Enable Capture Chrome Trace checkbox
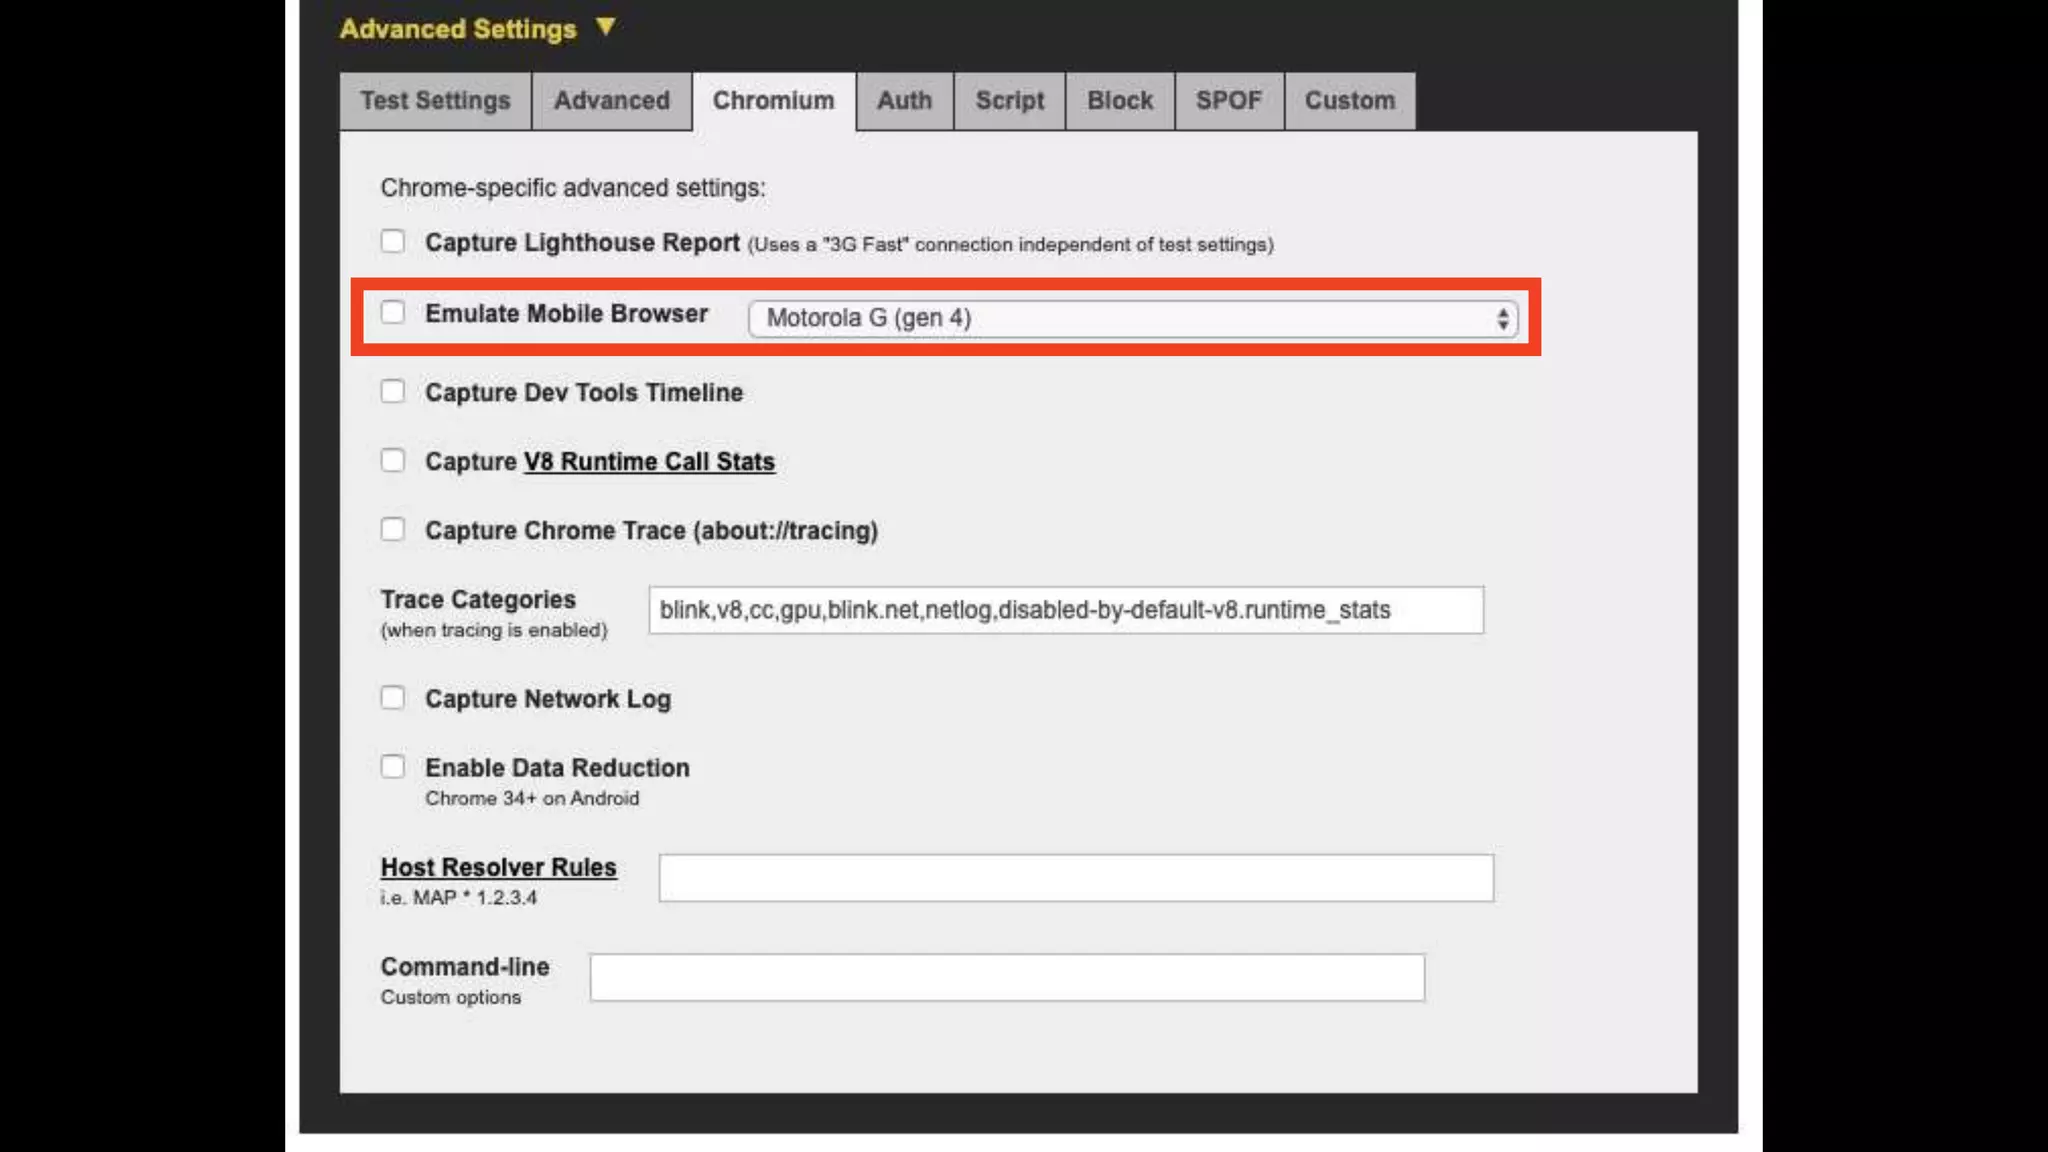This screenshot has height=1152, width=2048. tap(393, 529)
